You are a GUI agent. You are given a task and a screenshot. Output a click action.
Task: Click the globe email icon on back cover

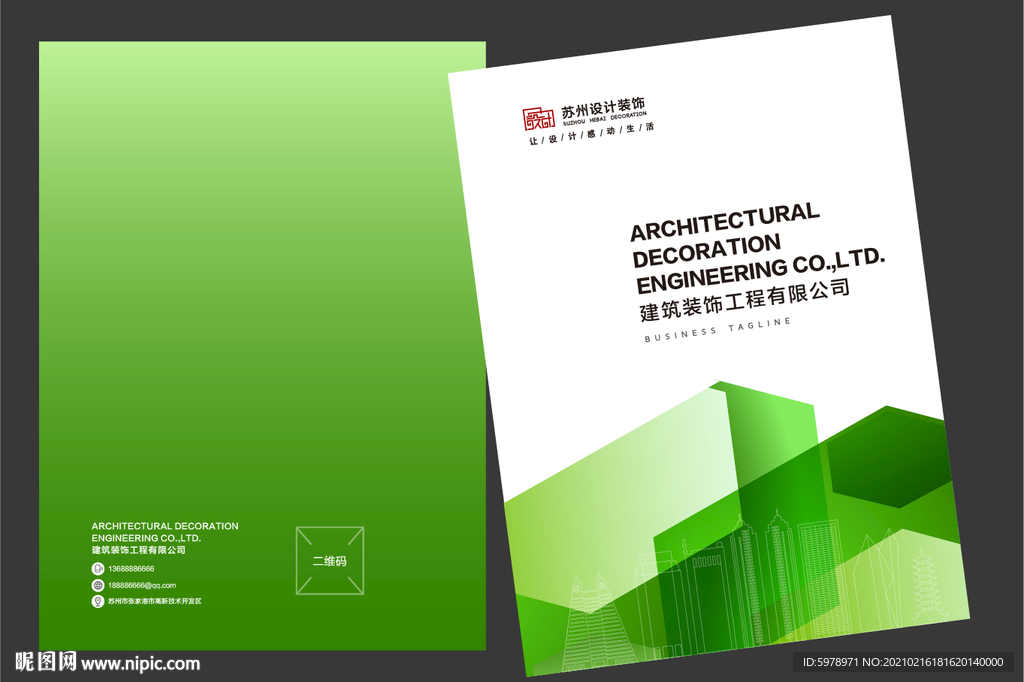pyautogui.click(x=97, y=585)
